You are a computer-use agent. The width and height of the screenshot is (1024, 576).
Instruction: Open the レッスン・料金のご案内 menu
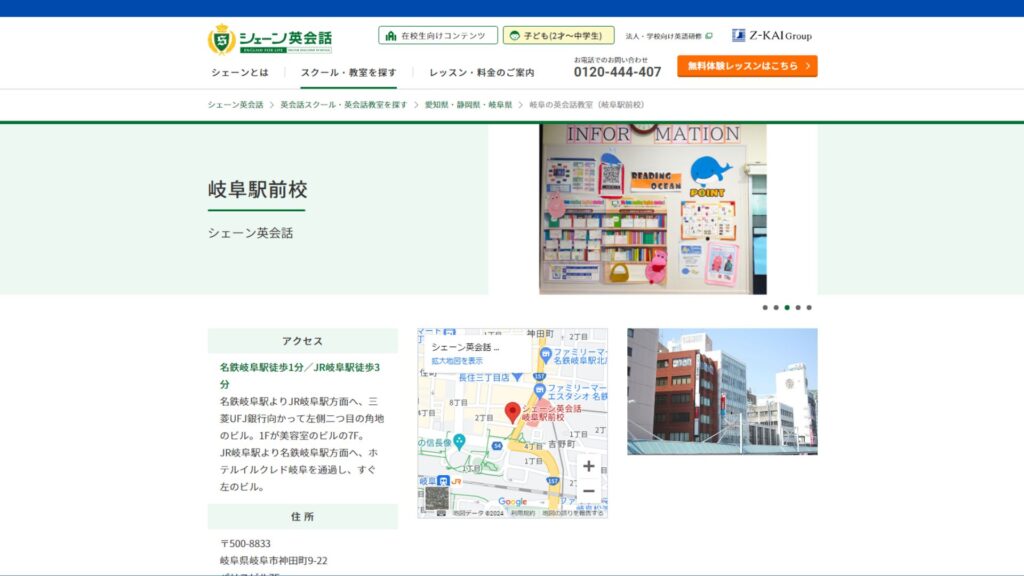point(482,72)
